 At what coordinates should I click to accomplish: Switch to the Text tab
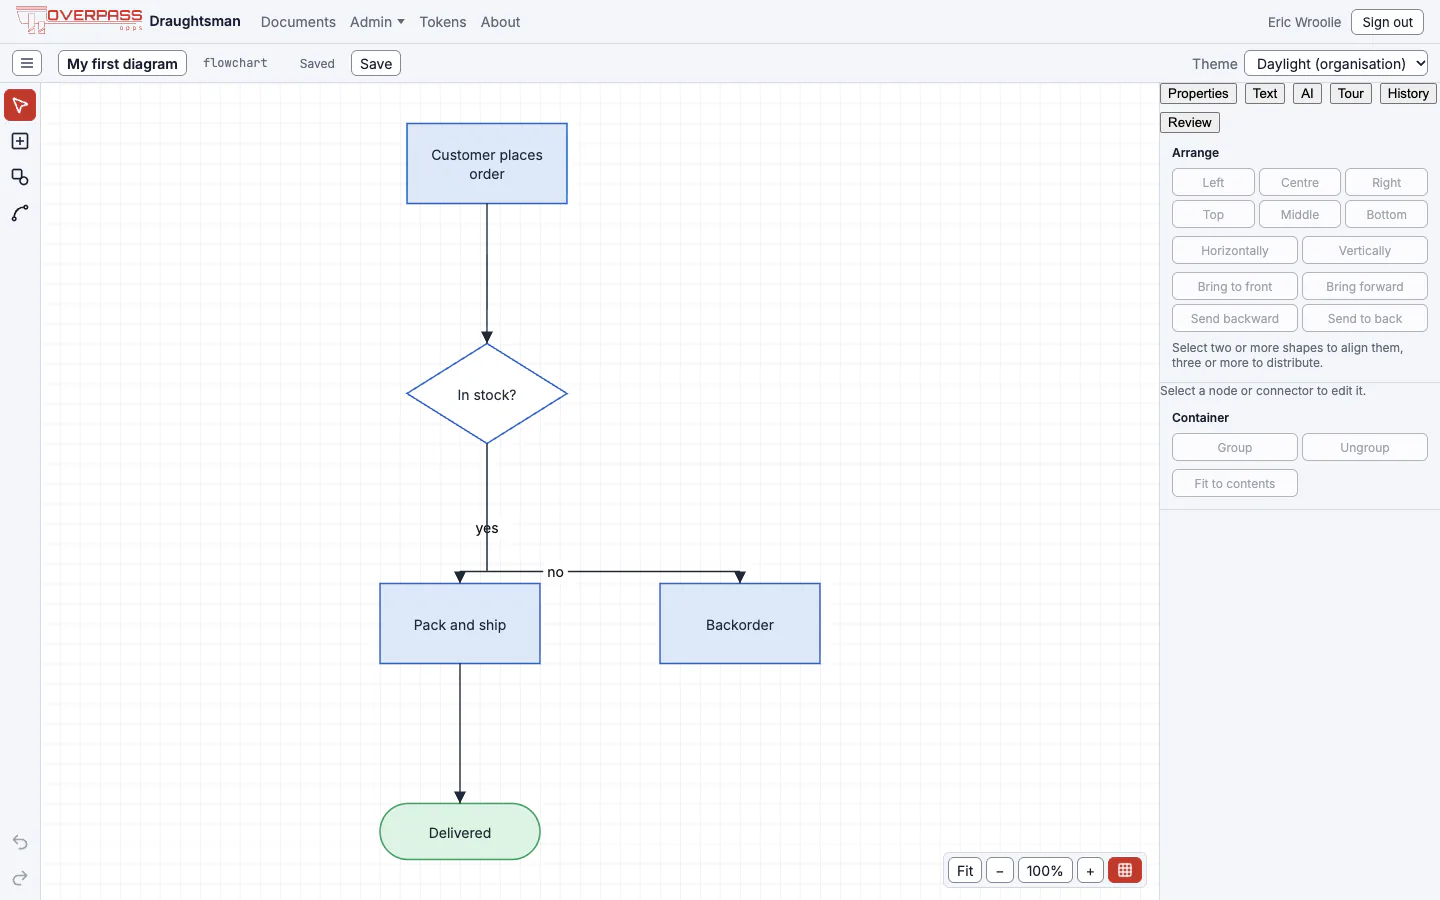[1265, 93]
